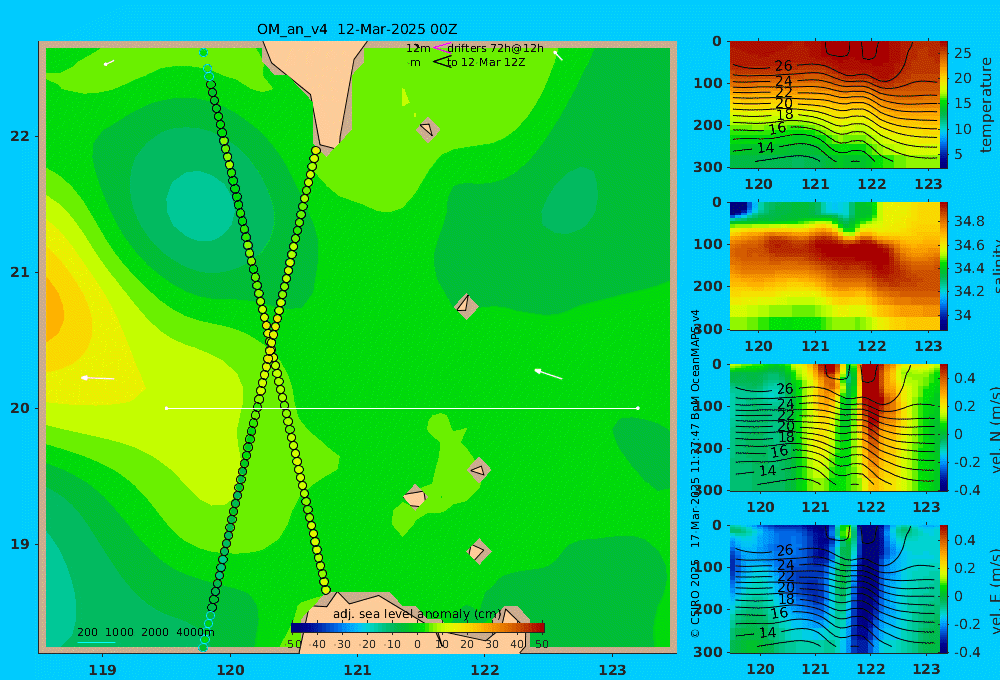Click the 'to 12 Mar 12Z' legend text
Screen dimensions: 1000x680
(x=486, y=63)
